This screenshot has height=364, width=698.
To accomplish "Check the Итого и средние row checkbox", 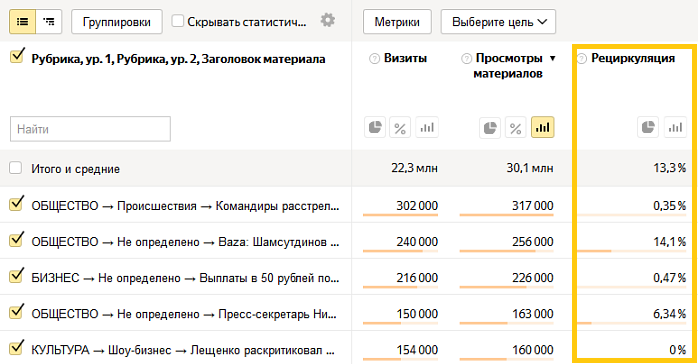I will coord(16,168).
